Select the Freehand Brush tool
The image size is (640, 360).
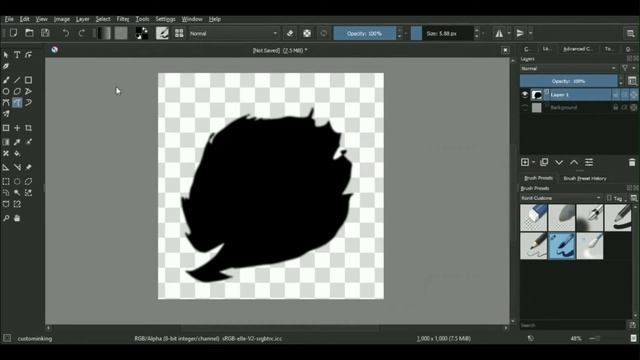[6, 80]
